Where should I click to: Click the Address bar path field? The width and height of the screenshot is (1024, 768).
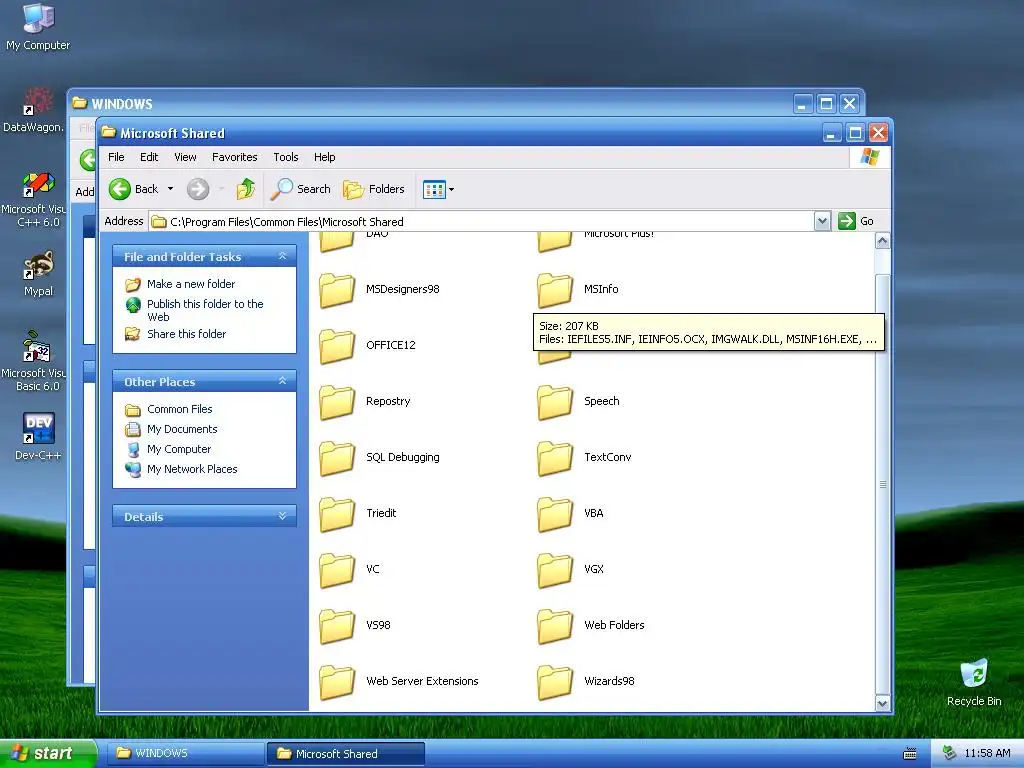pyautogui.click(x=482, y=222)
